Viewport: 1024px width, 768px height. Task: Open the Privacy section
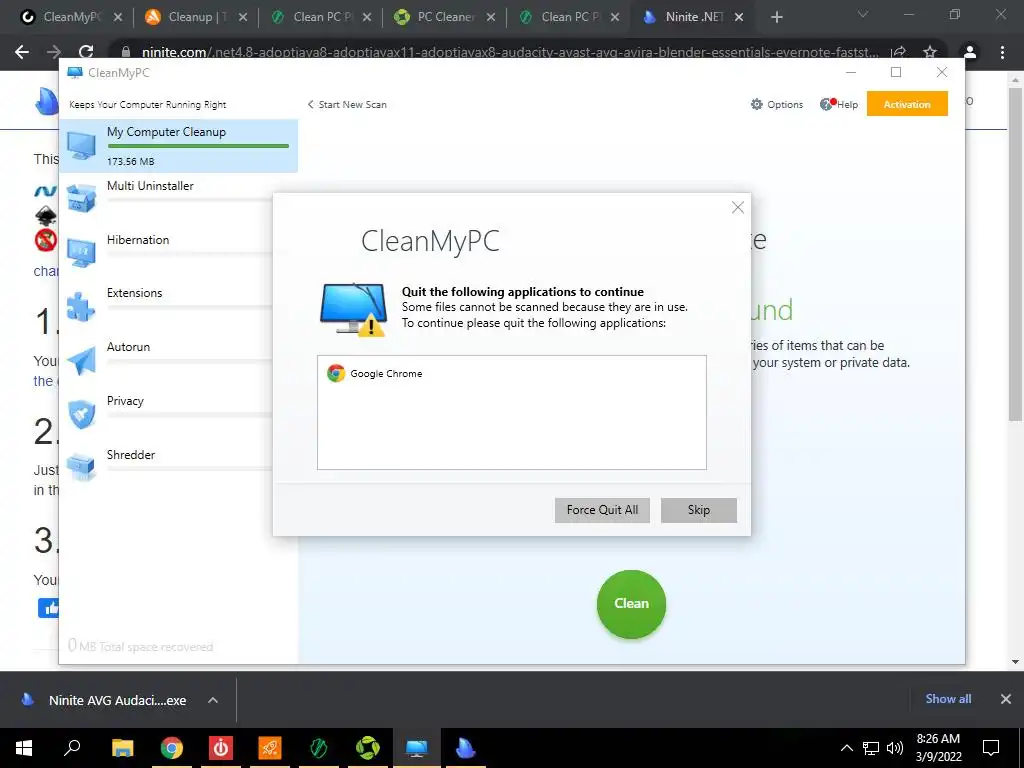pyautogui.click(x=167, y=414)
